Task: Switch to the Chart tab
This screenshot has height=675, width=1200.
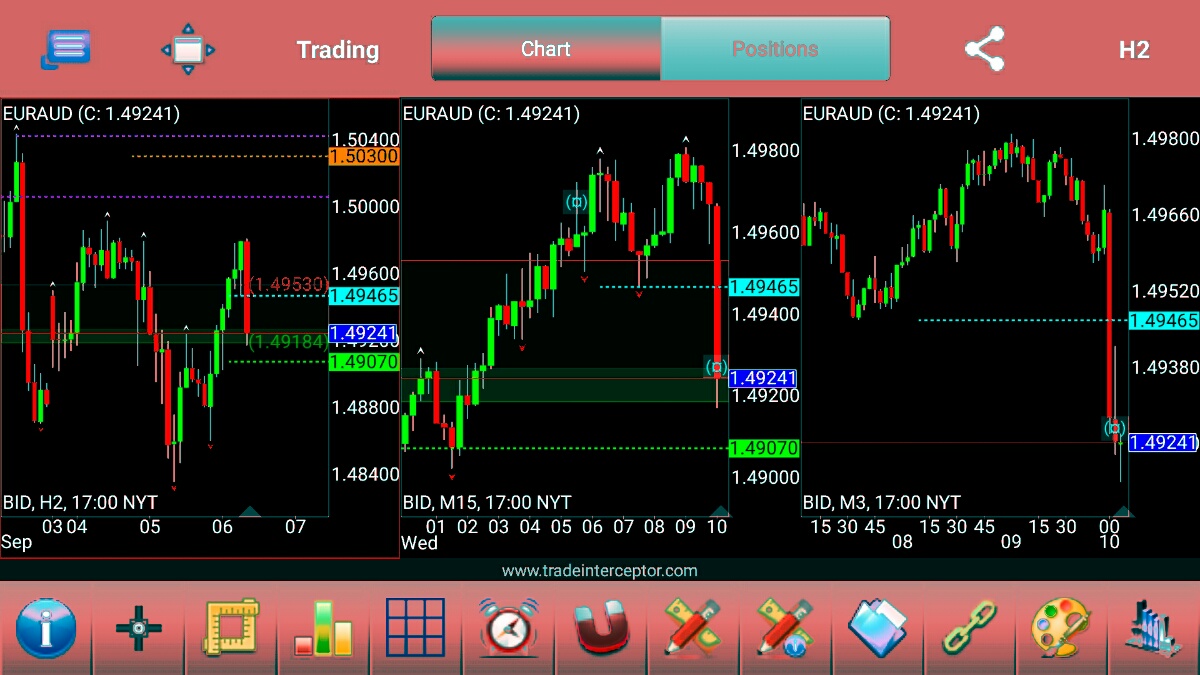Action: click(546, 48)
